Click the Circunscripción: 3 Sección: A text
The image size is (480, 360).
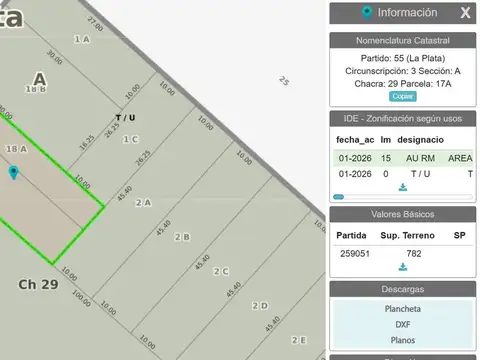pos(403,71)
